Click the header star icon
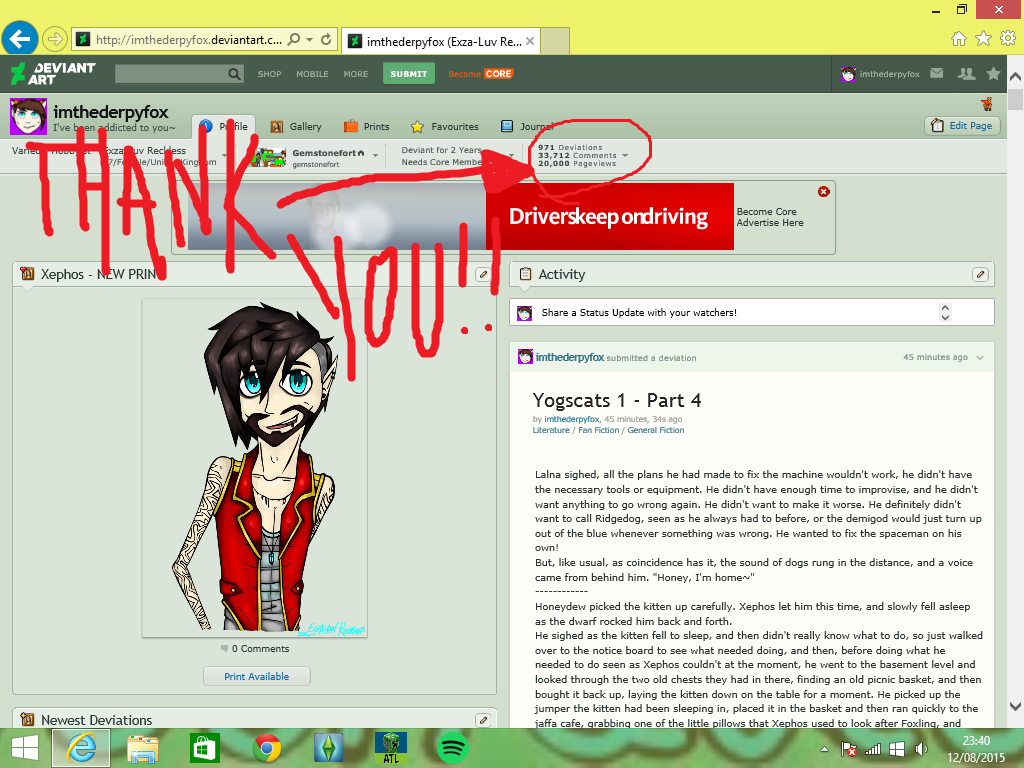 point(993,74)
